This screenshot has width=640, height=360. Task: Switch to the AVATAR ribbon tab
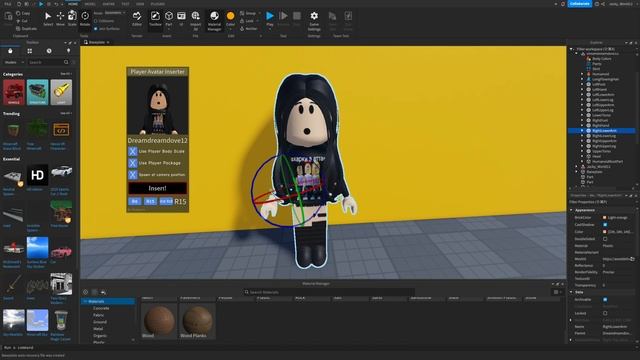(x=109, y=4)
